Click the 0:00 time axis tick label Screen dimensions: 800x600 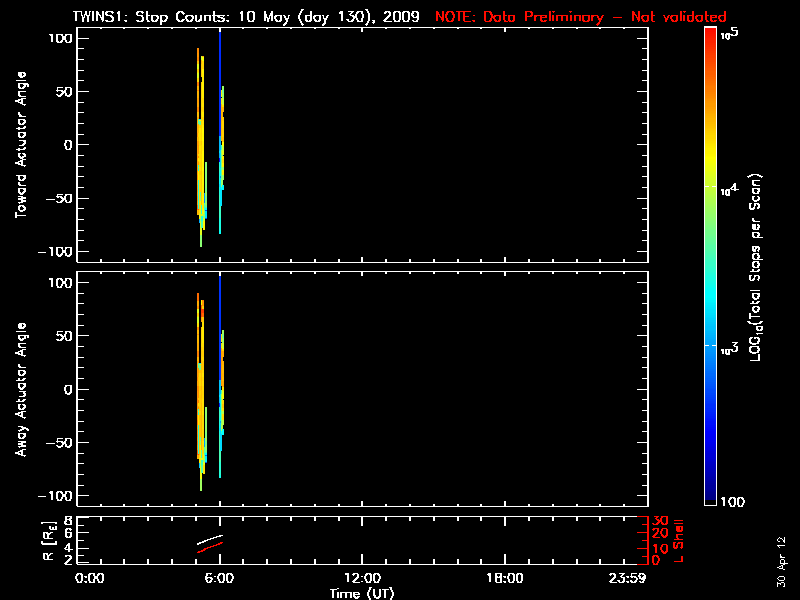point(90,578)
